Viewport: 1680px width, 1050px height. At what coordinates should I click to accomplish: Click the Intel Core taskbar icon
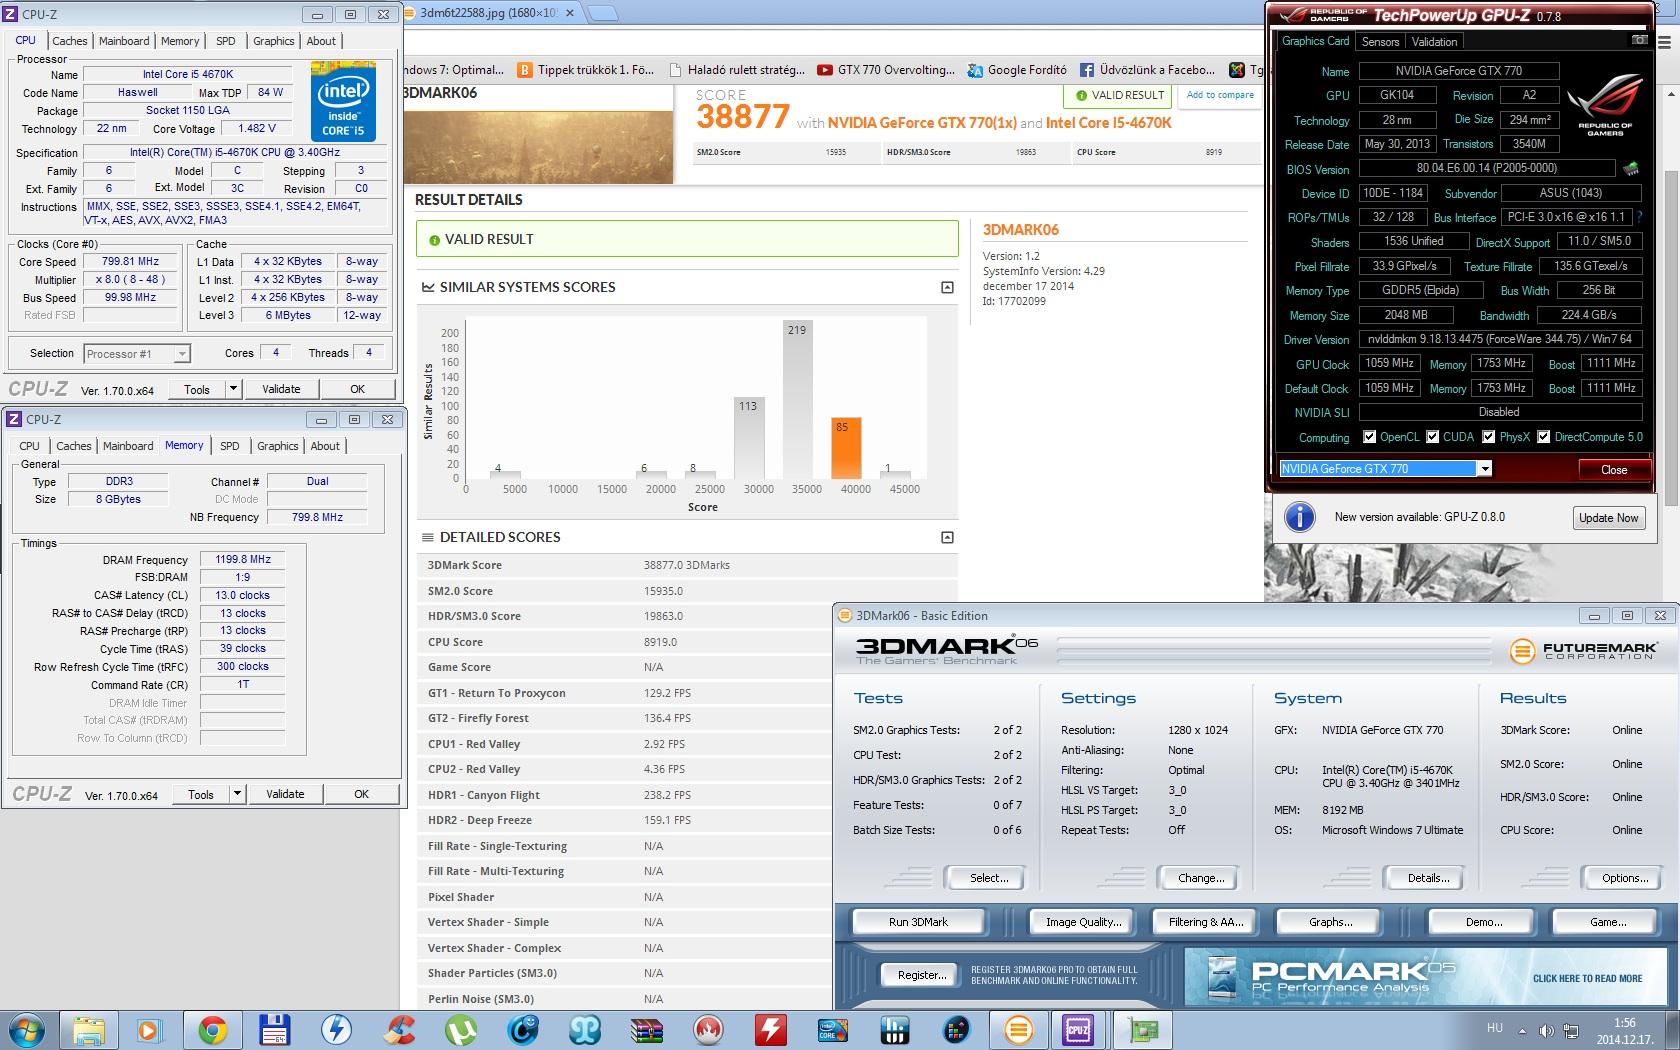[832, 1030]
